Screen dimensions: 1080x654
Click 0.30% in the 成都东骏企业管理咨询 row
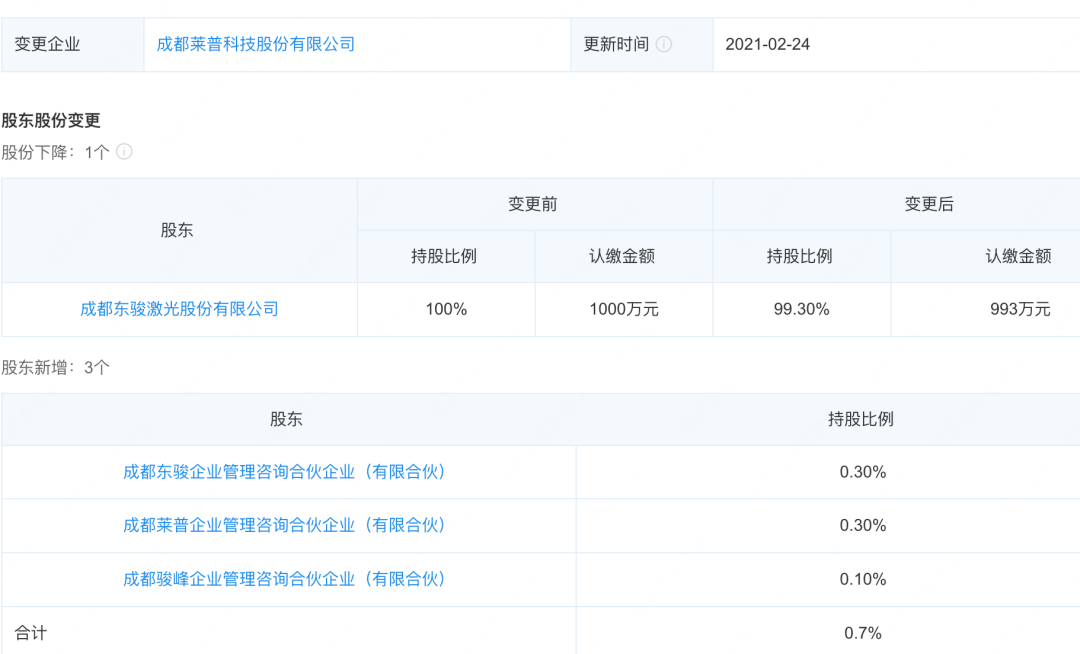[x=863, y=472]
